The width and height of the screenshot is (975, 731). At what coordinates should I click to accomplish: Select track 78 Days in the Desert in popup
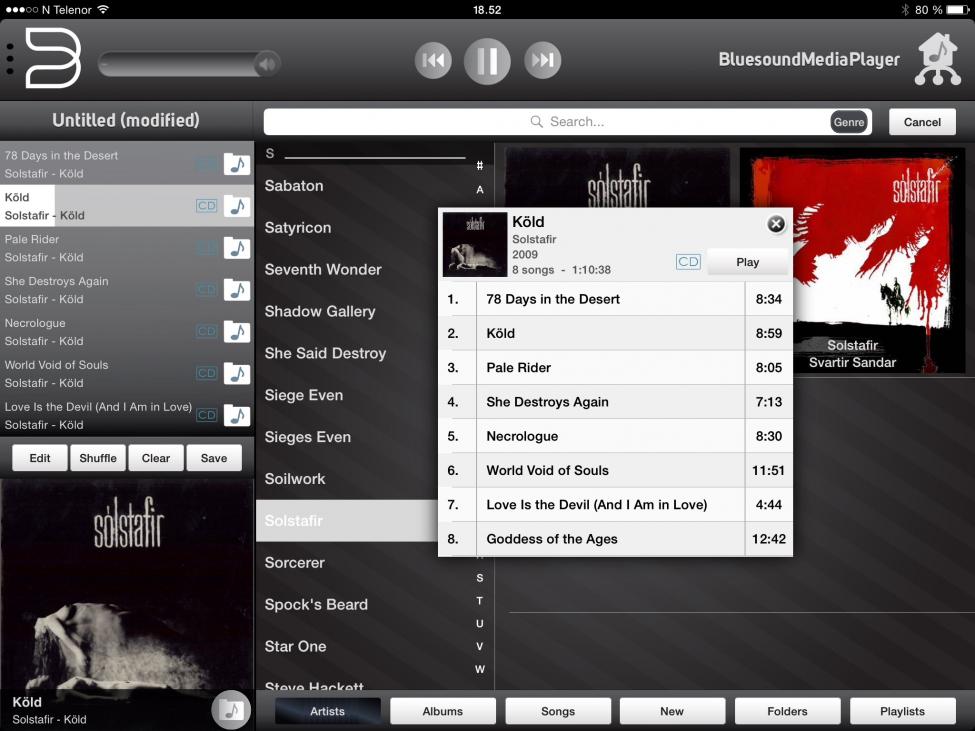point(616,299)
